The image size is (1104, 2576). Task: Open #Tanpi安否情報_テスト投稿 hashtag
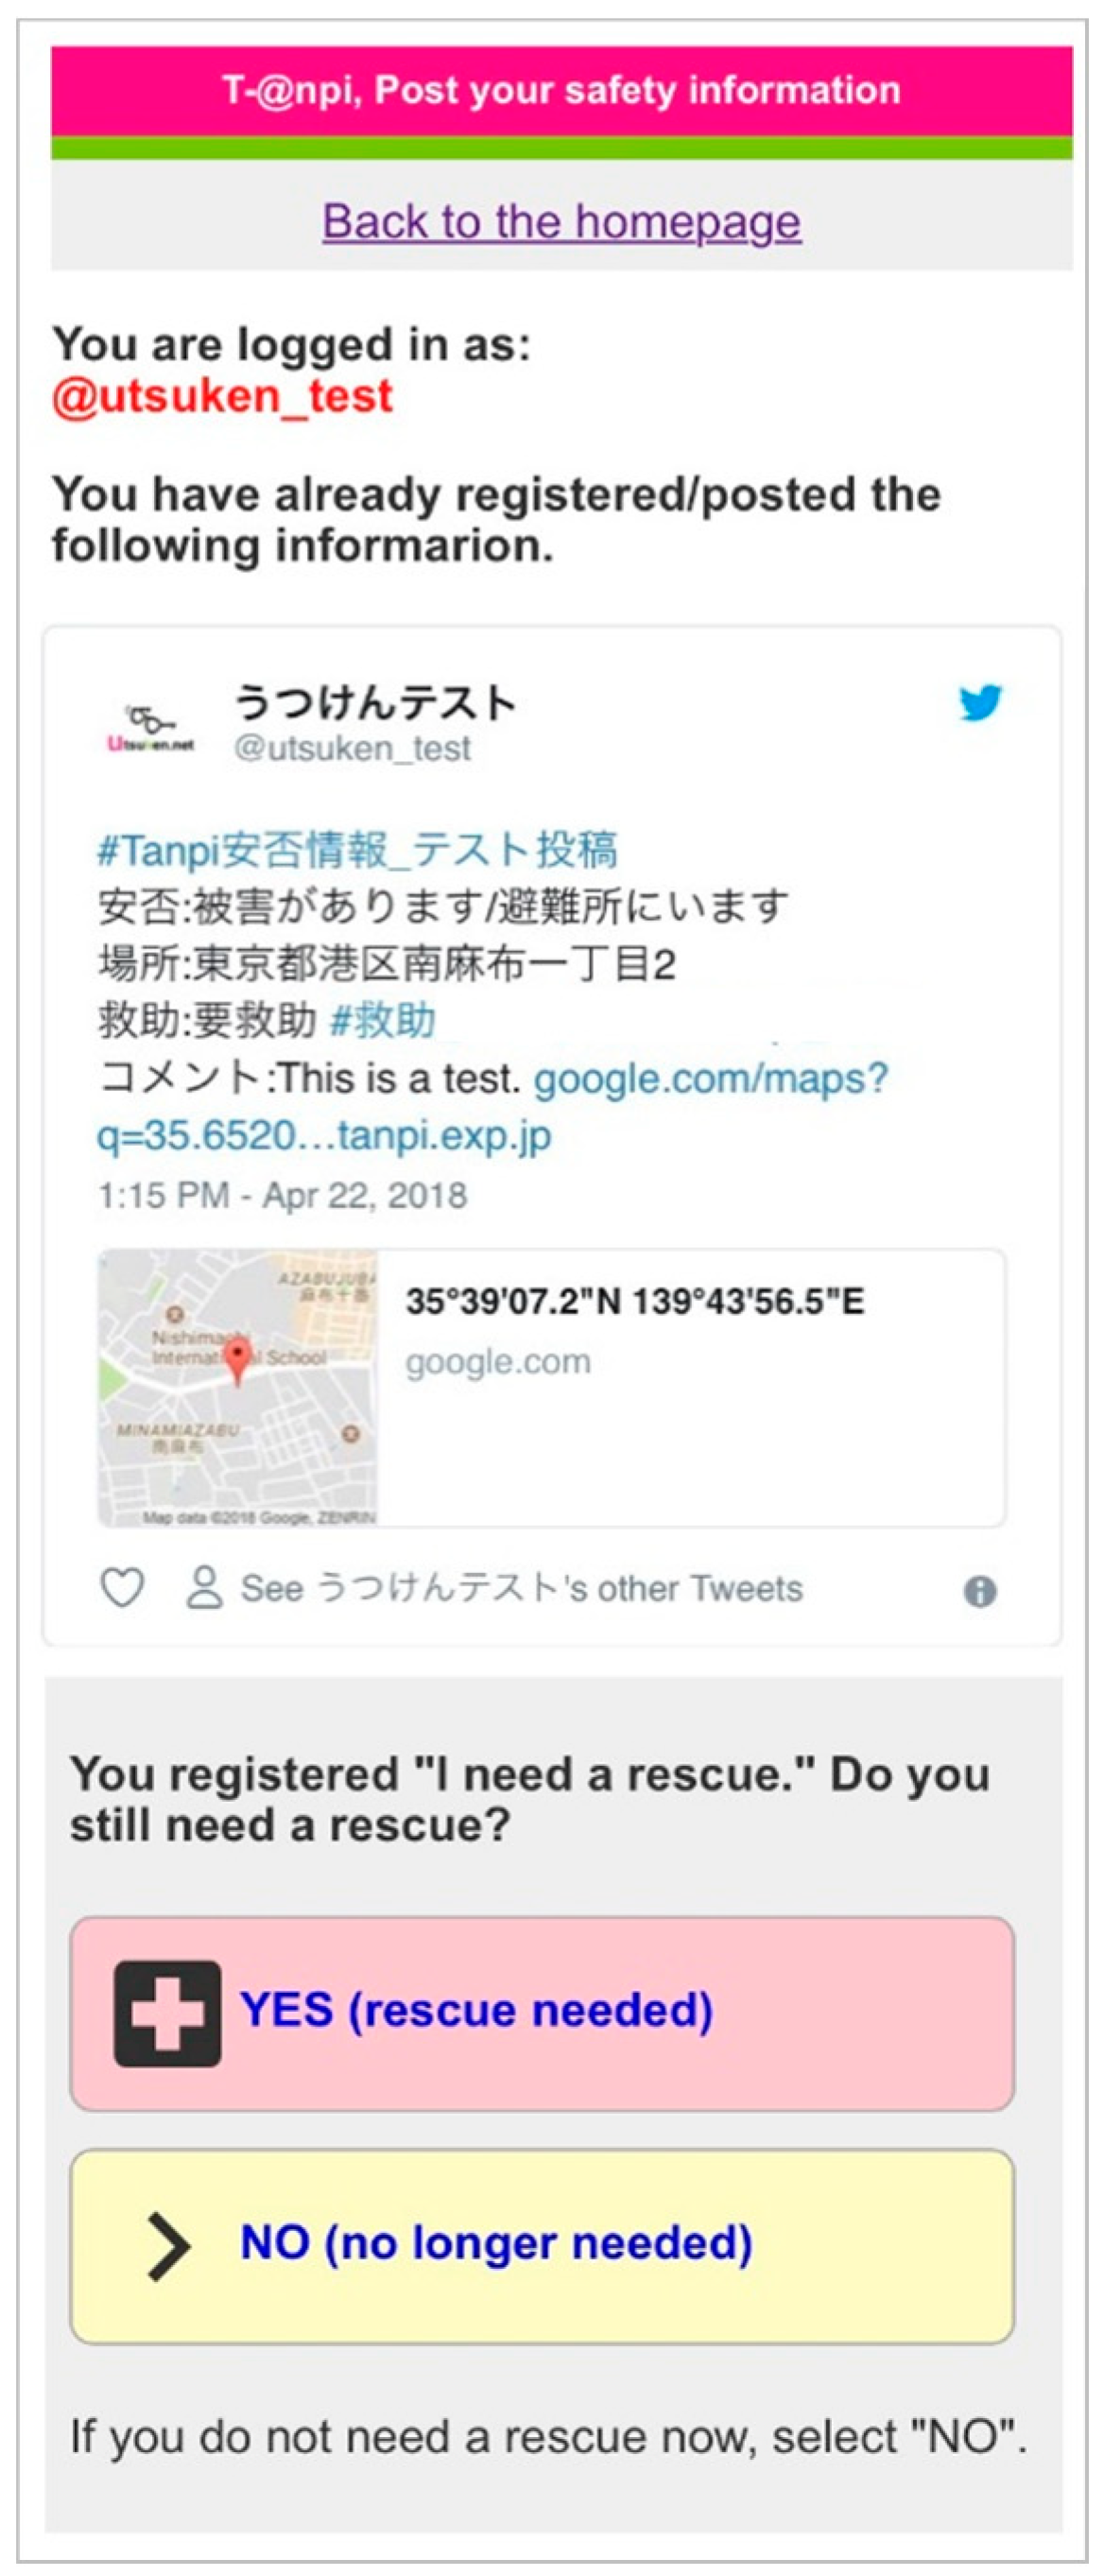click(357, 850)
